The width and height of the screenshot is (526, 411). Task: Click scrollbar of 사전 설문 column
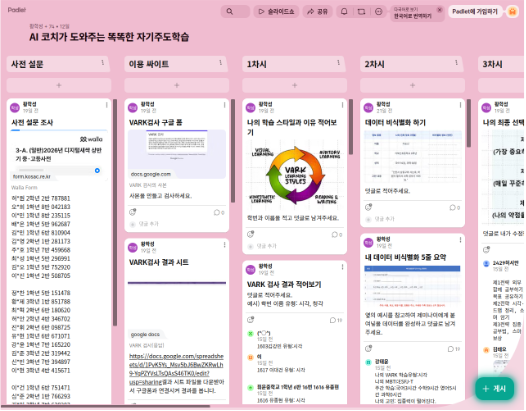tap(115, 212)
